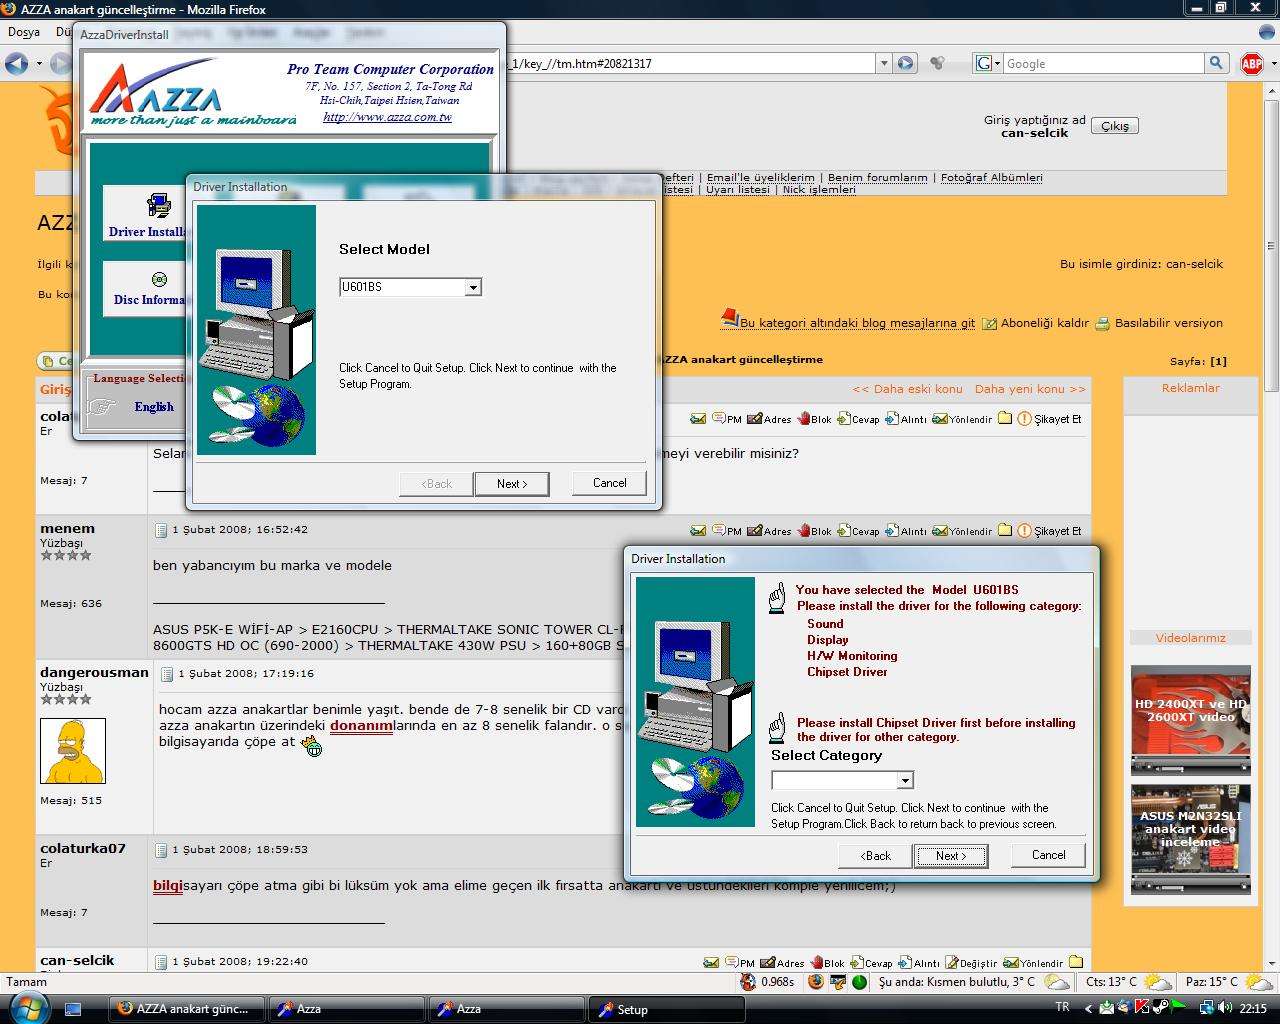Open the address bar history dropdown arrow
1280x1024 pixels.
[883, 63]
